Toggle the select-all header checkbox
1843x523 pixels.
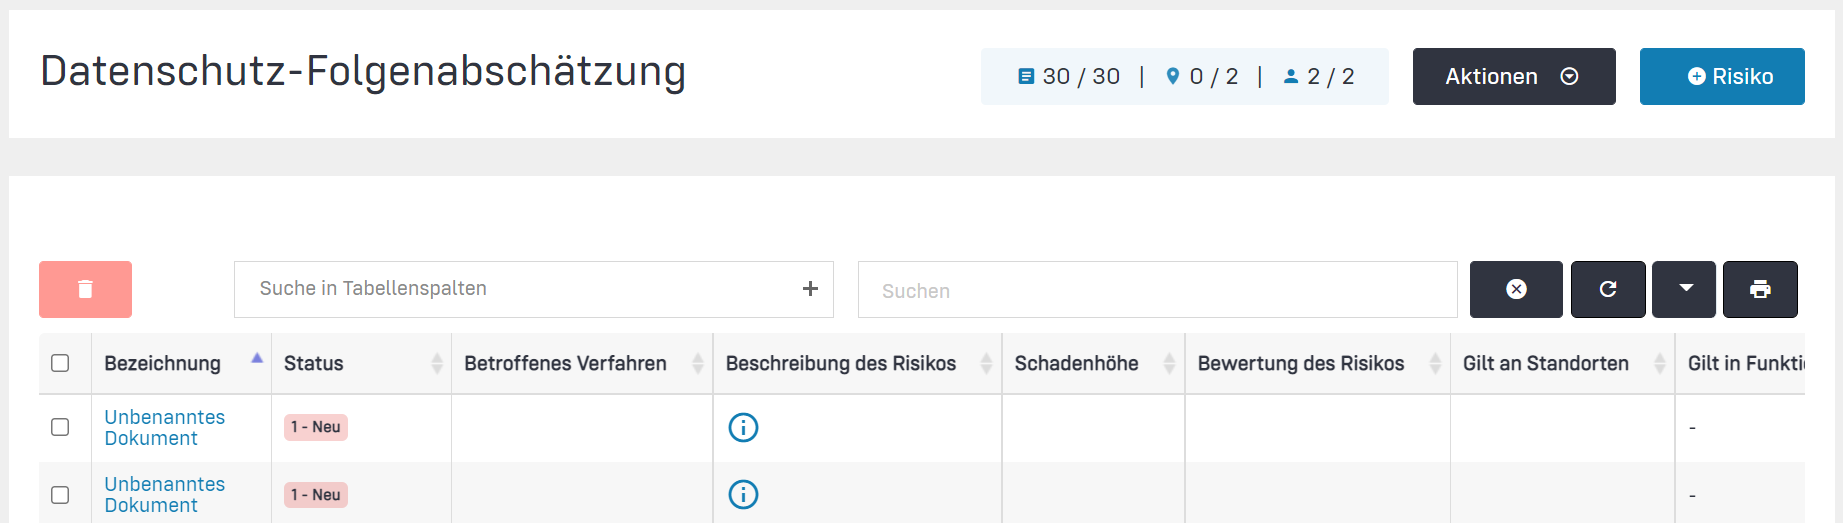click(x=60, y=363)
